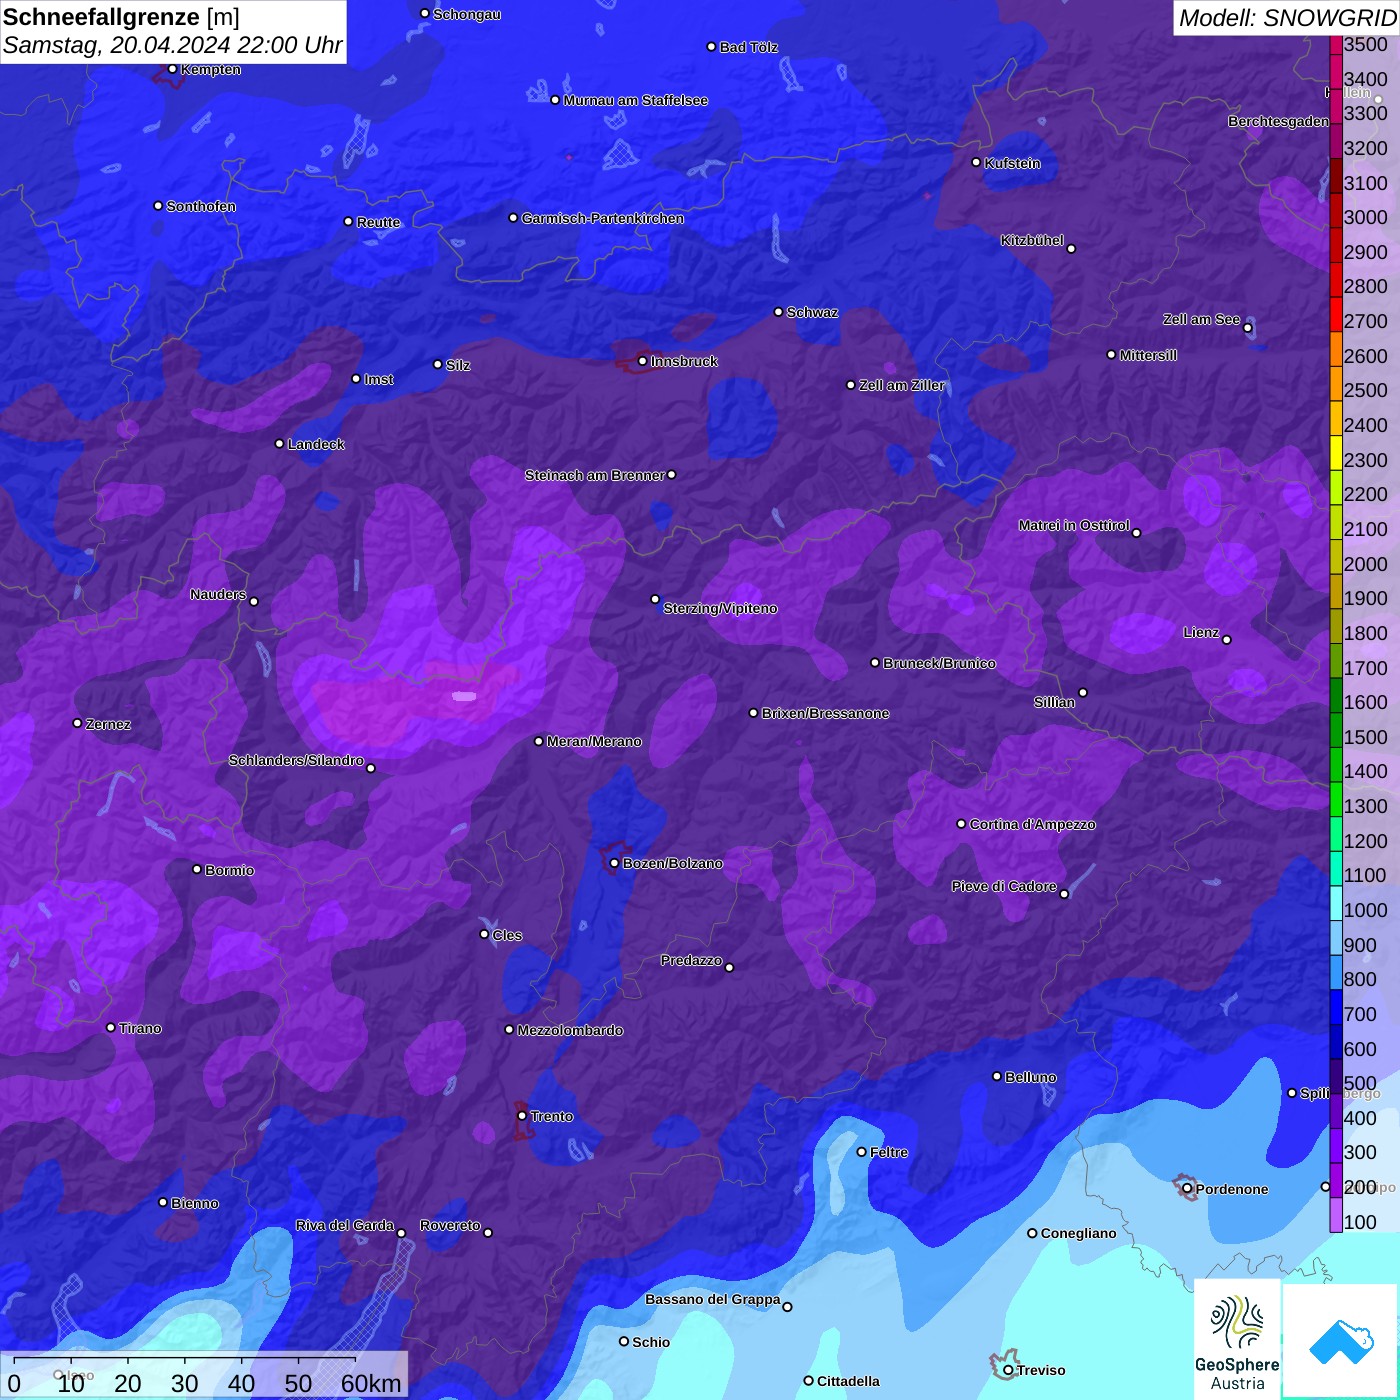Click the 'Bruneck/Brunico' label

[x=940, y=663]
